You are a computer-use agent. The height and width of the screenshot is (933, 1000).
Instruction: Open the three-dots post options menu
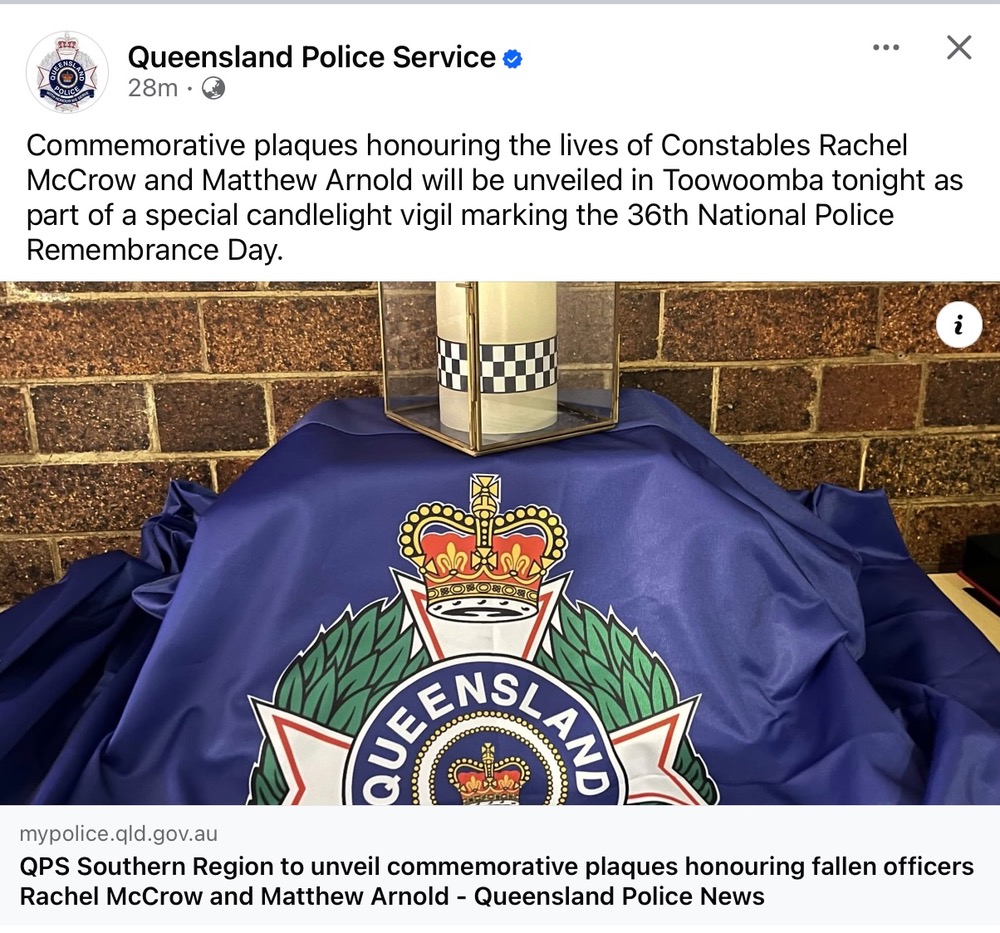(886, 47)
